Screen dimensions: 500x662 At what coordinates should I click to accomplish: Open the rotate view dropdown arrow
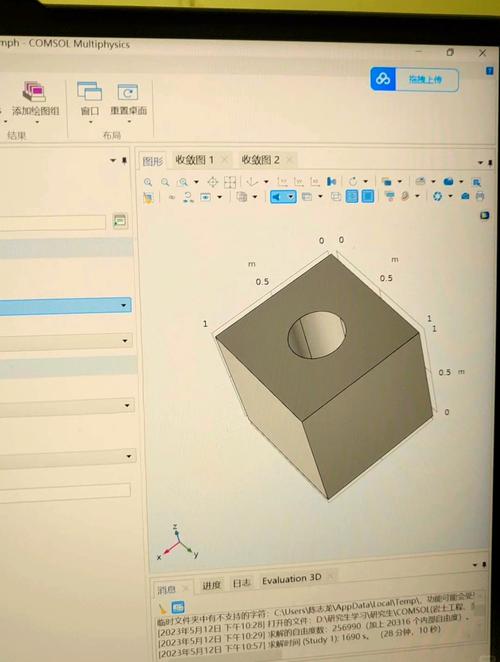366,181
